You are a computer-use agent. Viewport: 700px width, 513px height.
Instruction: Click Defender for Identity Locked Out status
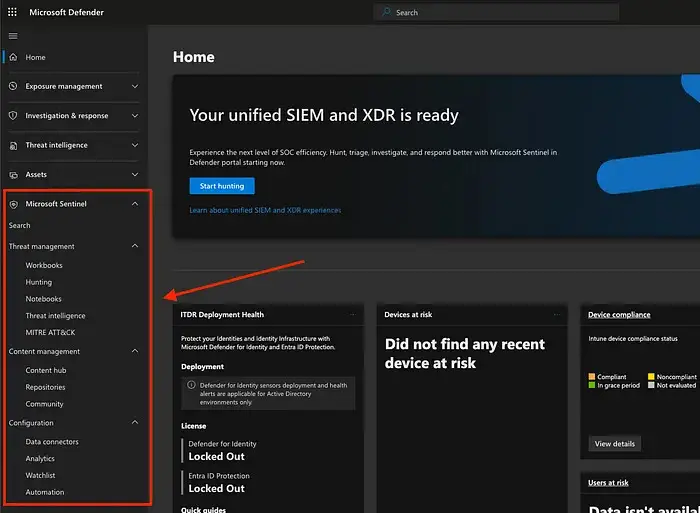(x=217, y=456)
